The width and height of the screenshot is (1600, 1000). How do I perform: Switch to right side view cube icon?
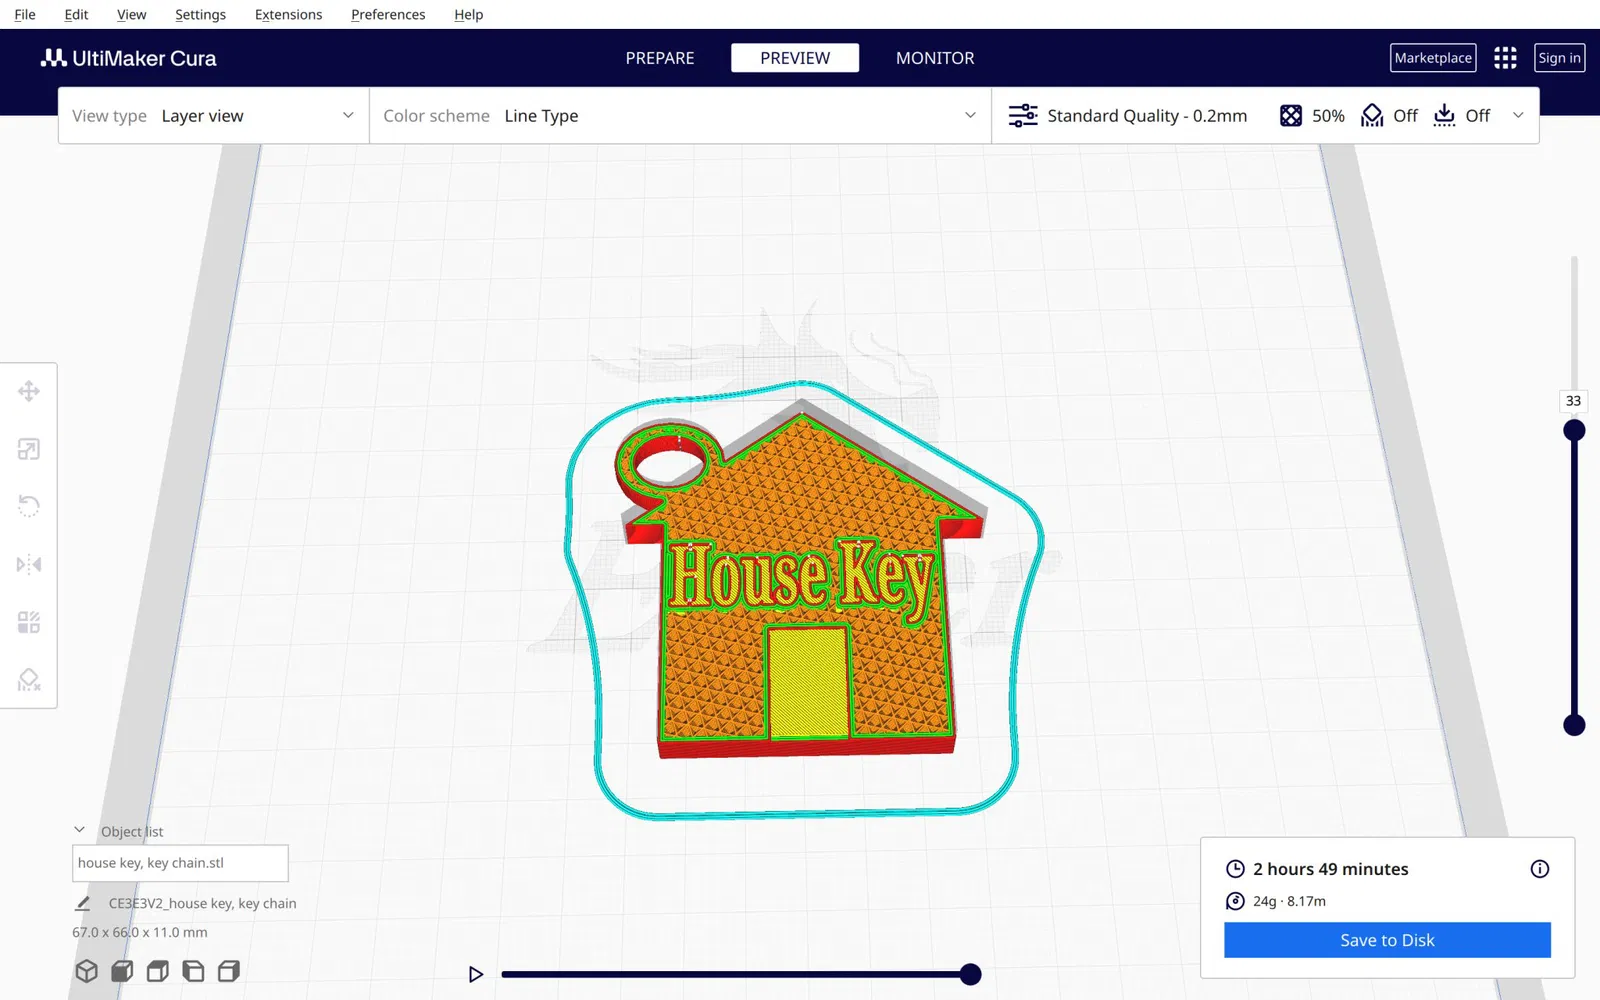[x=229, y=971]
